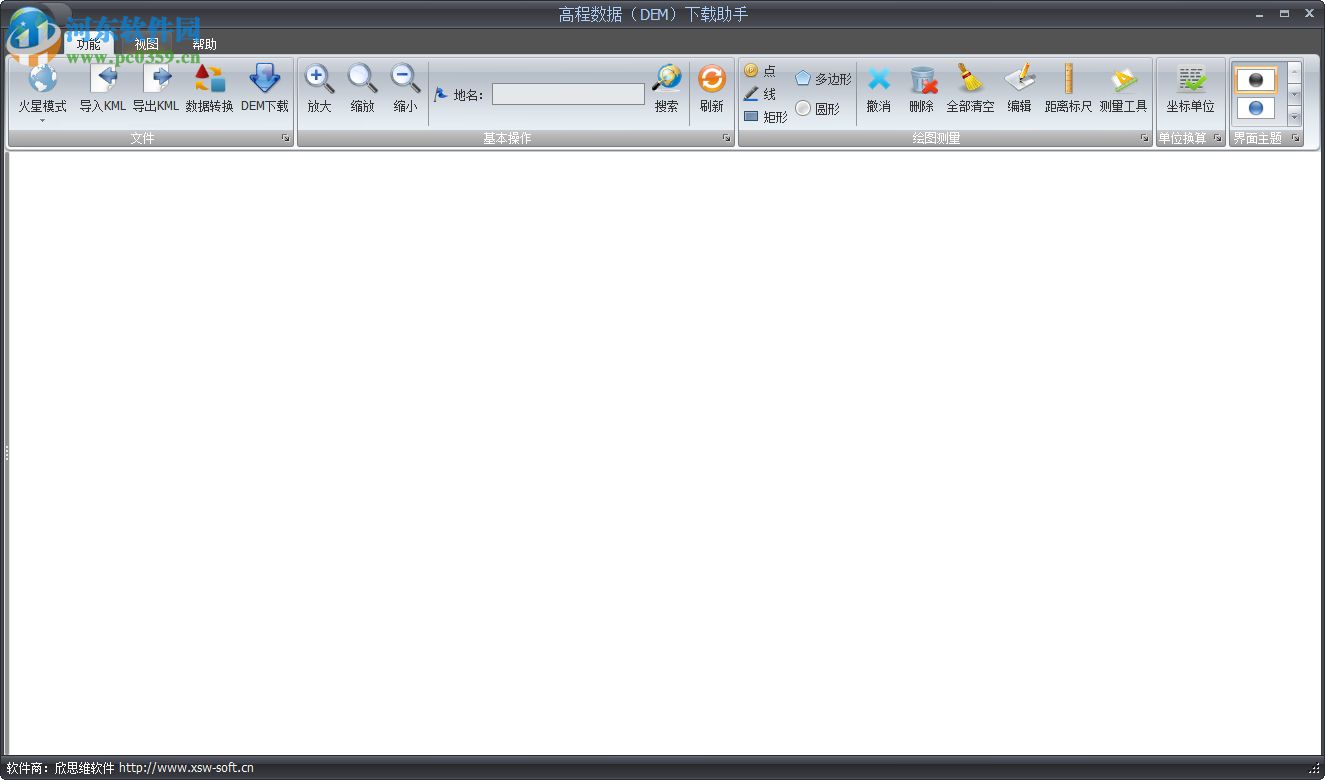Choose the 圆形 circle drawing tool
Image resolution: width=1325 pixels, height=780 pixels.
tap(818, 109)
